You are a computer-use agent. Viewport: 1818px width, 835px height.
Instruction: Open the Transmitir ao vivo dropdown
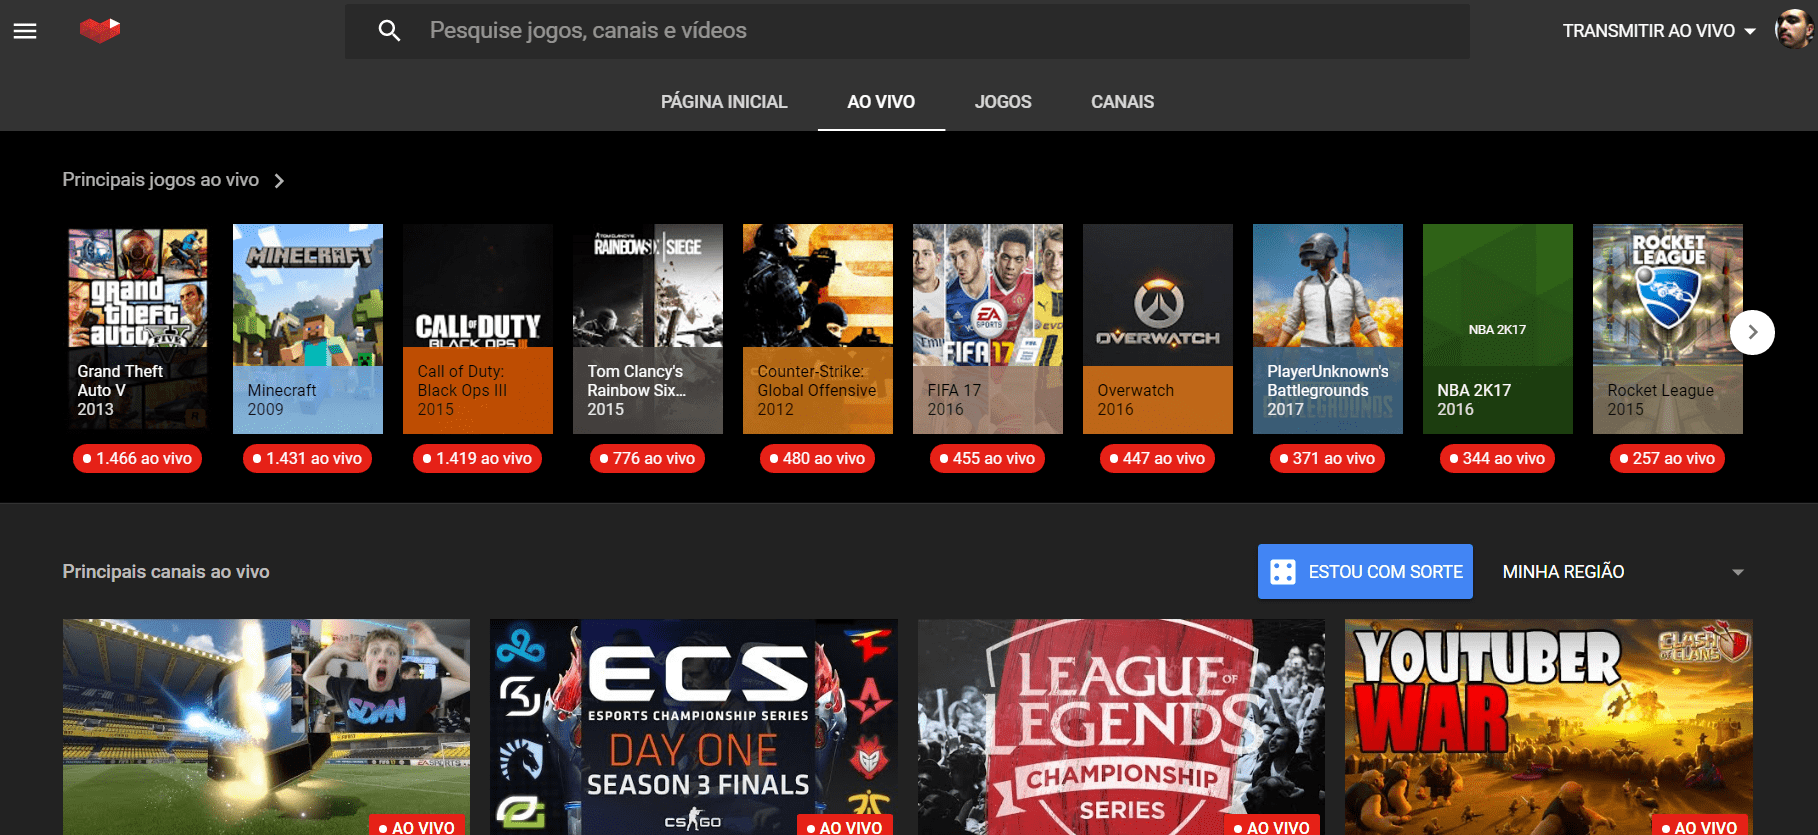pos(1659,31)
